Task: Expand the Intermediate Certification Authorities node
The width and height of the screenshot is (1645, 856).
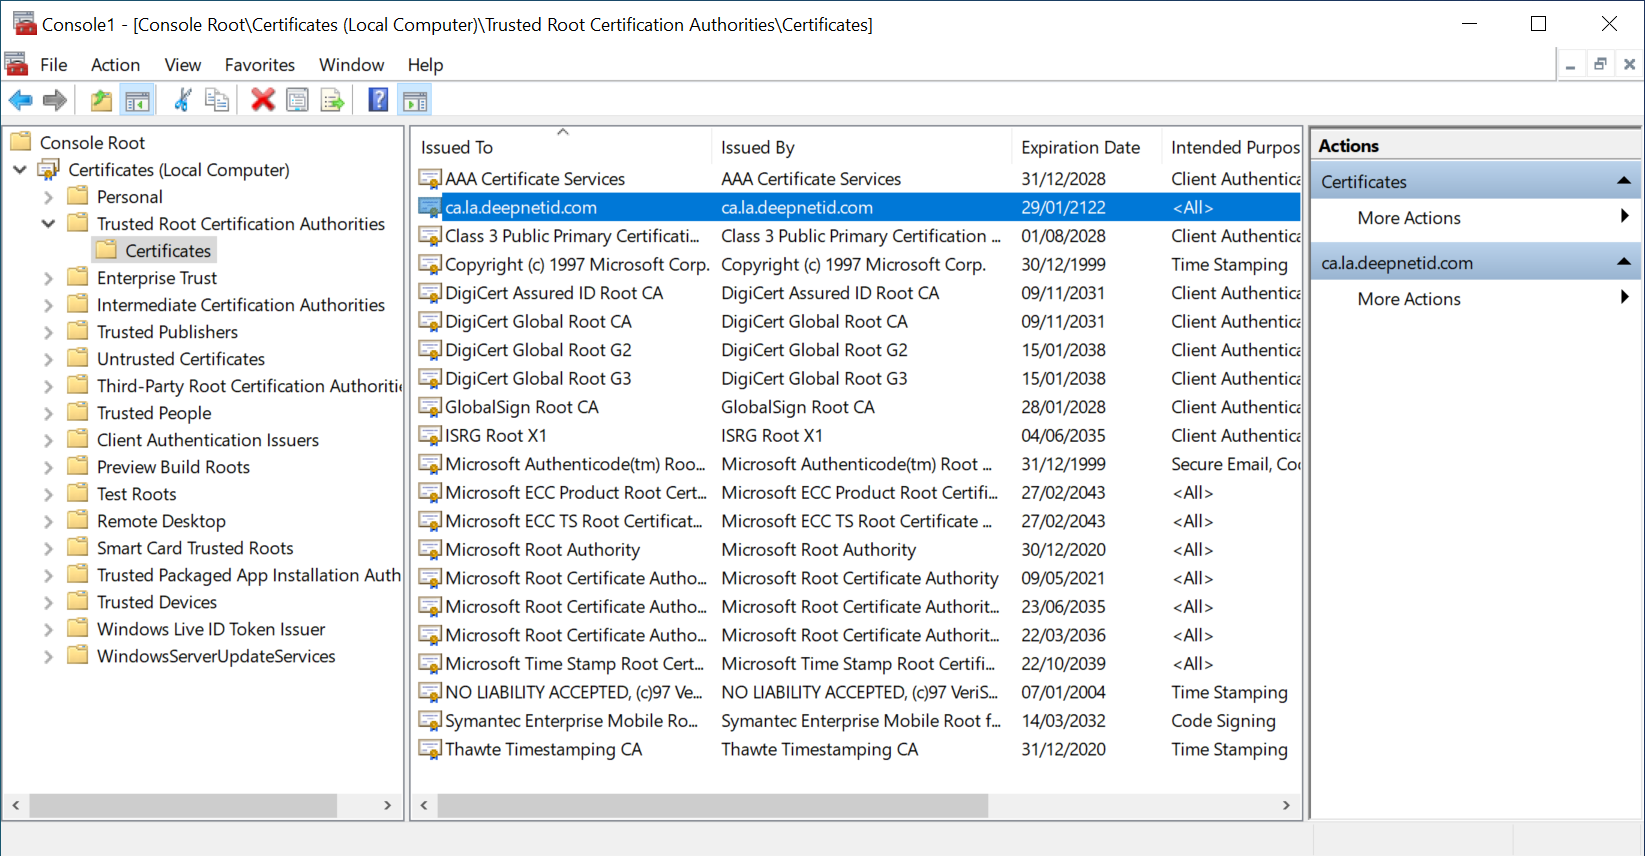Action: (48, 305)
